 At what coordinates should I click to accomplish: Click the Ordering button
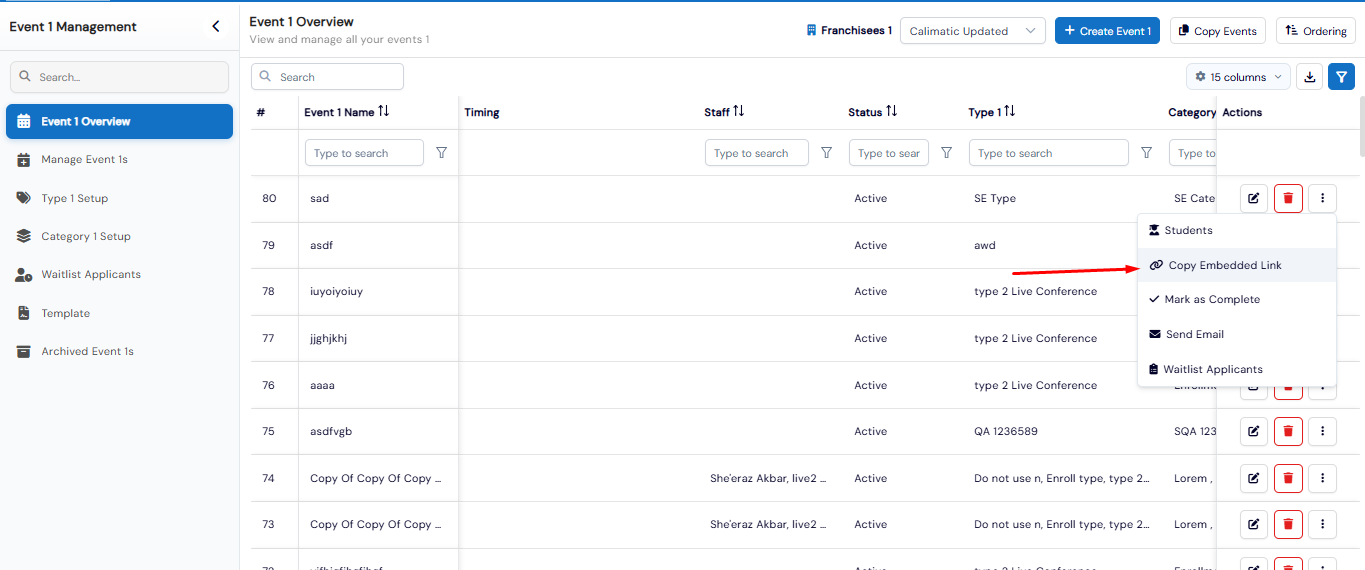click(x=1315, y=31)
